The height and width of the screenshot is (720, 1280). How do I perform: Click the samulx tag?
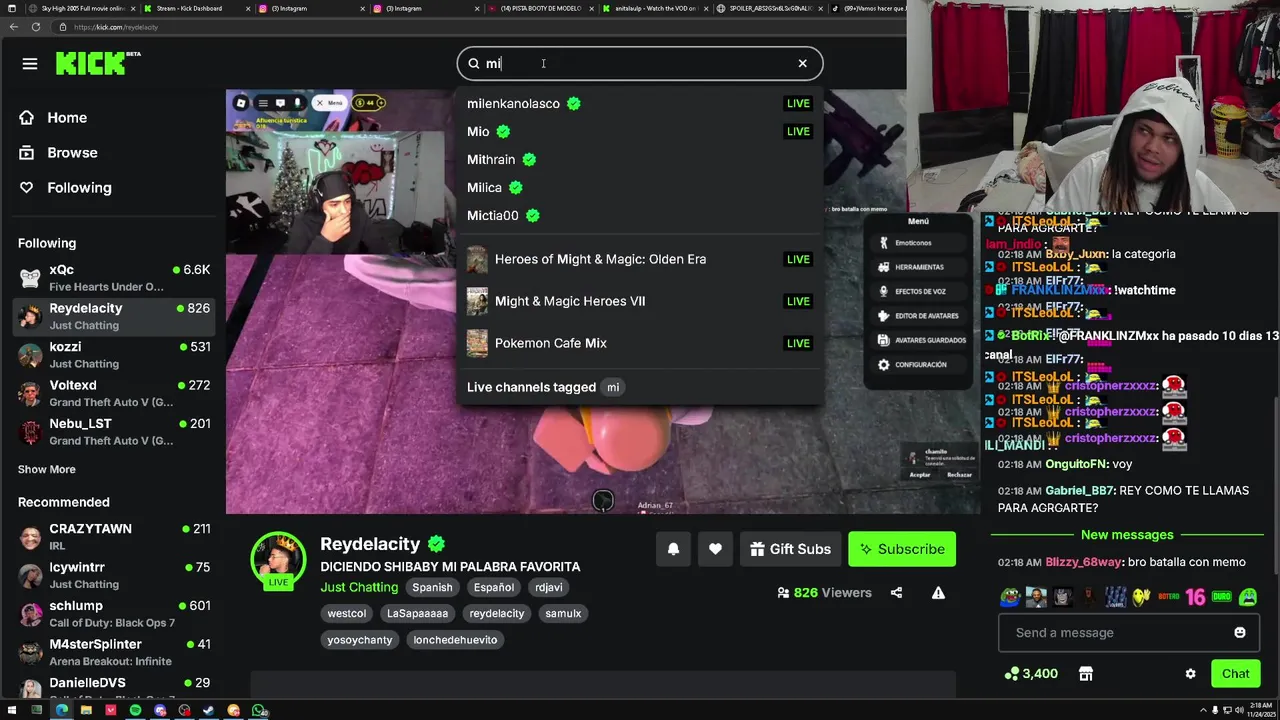click(563, 614)
